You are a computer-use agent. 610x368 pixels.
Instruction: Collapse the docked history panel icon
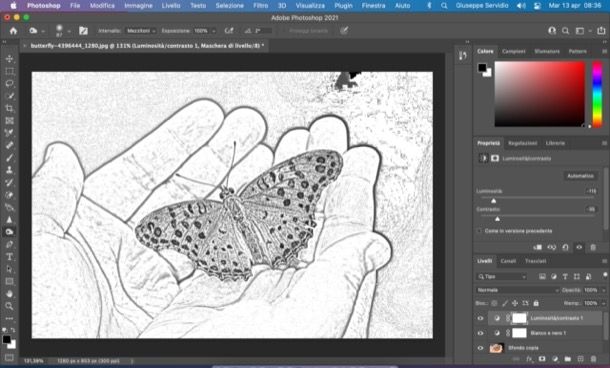463,56
